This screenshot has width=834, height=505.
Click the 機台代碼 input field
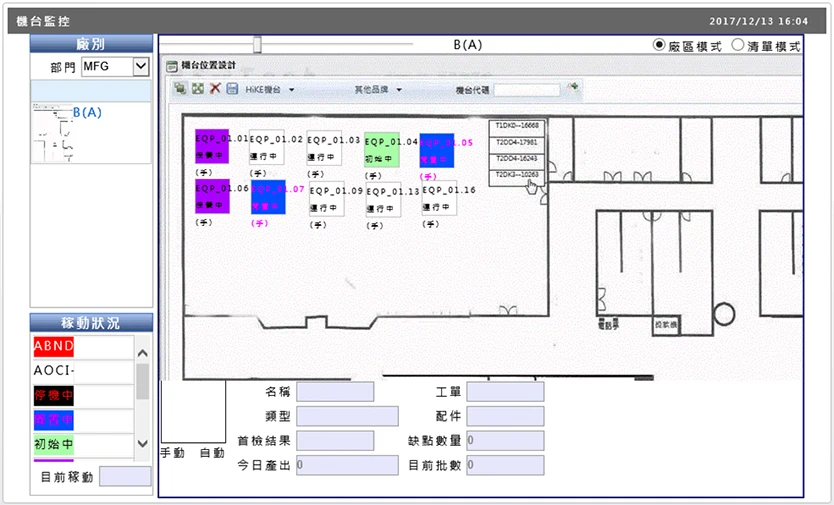[527, 90]
